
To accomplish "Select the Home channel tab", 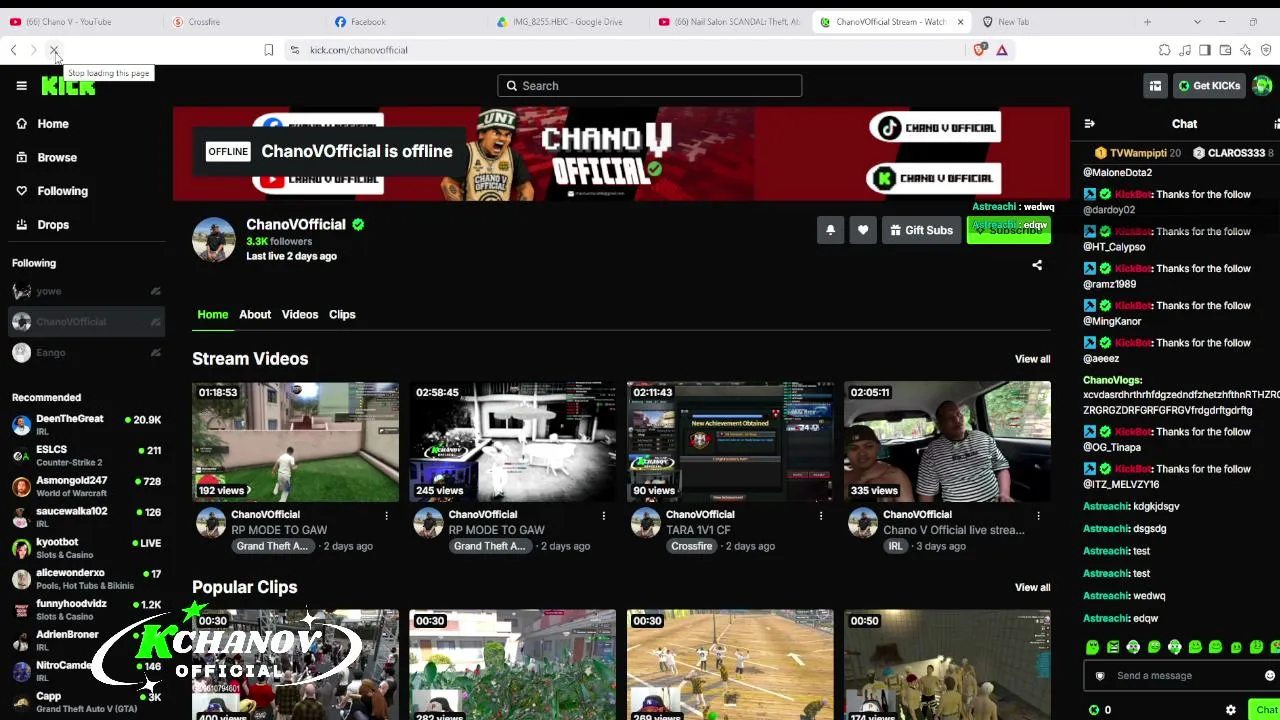I will pos(212,315).
